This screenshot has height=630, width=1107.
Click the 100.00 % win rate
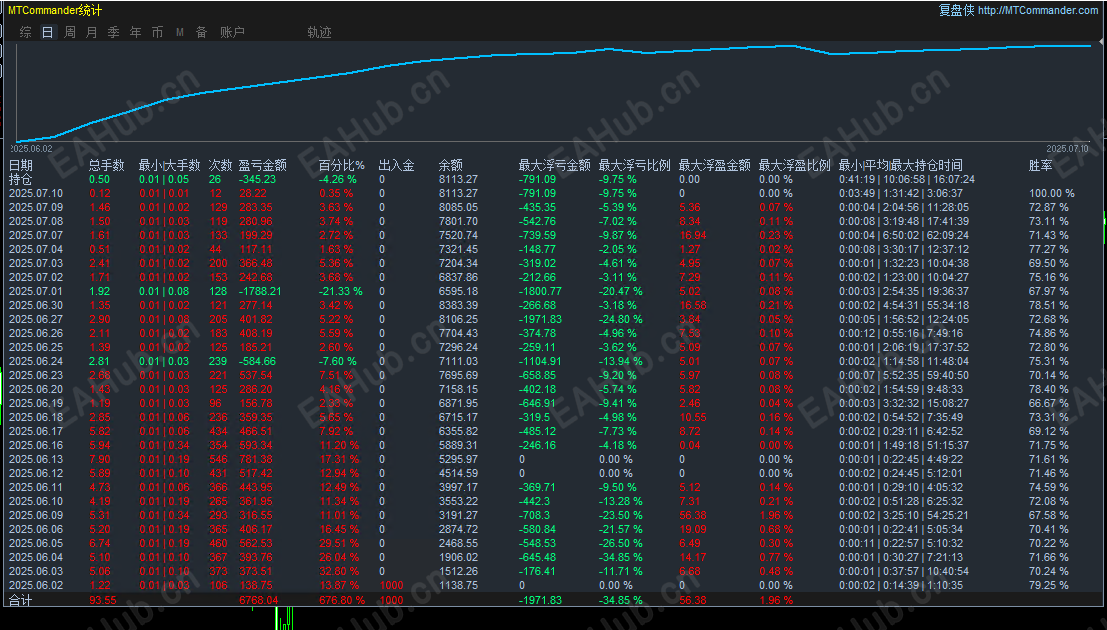point(1052,194)
